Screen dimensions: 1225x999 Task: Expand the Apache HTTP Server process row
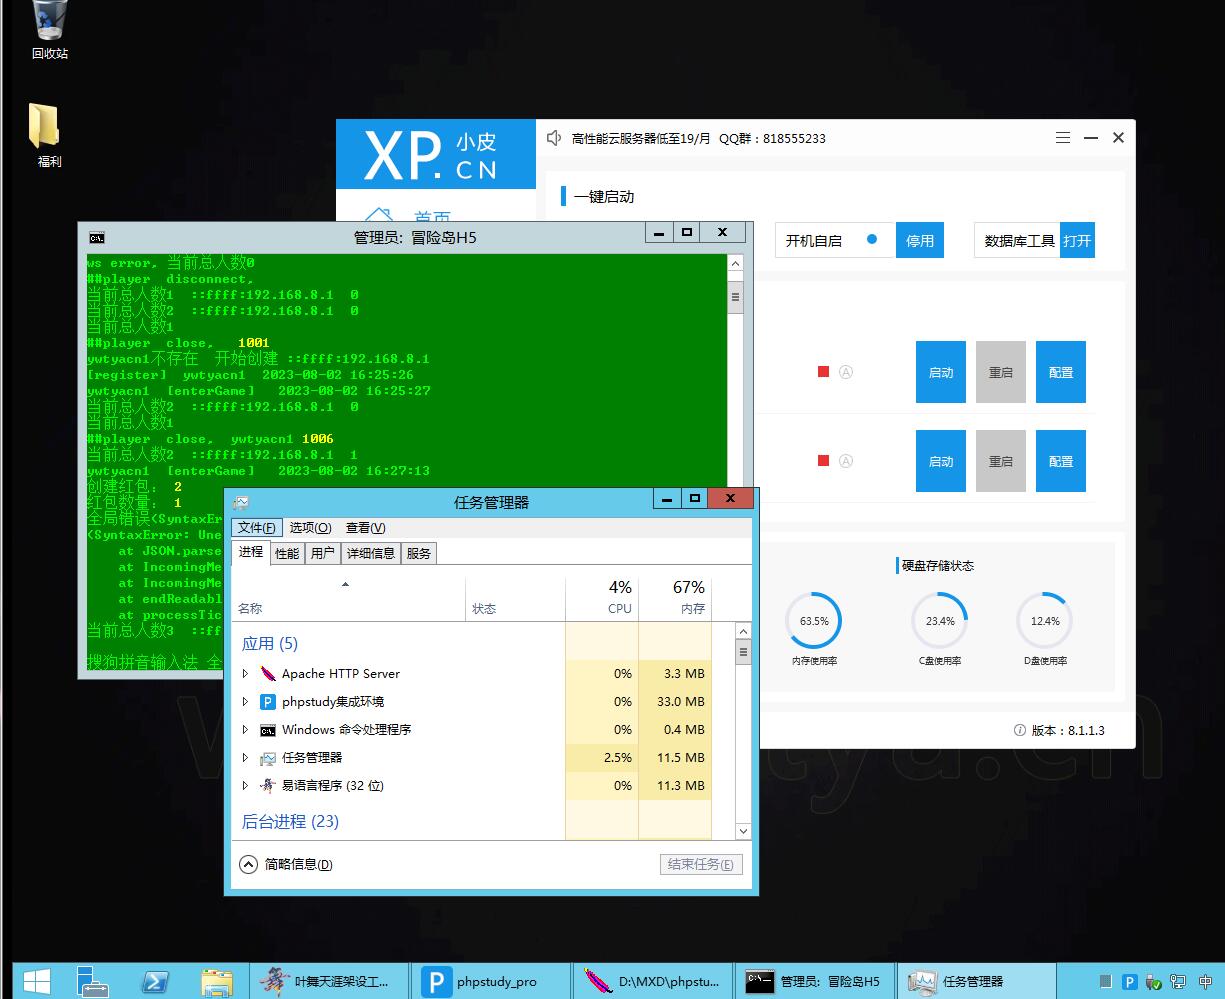pyautogui.click(x=245, y=674)
